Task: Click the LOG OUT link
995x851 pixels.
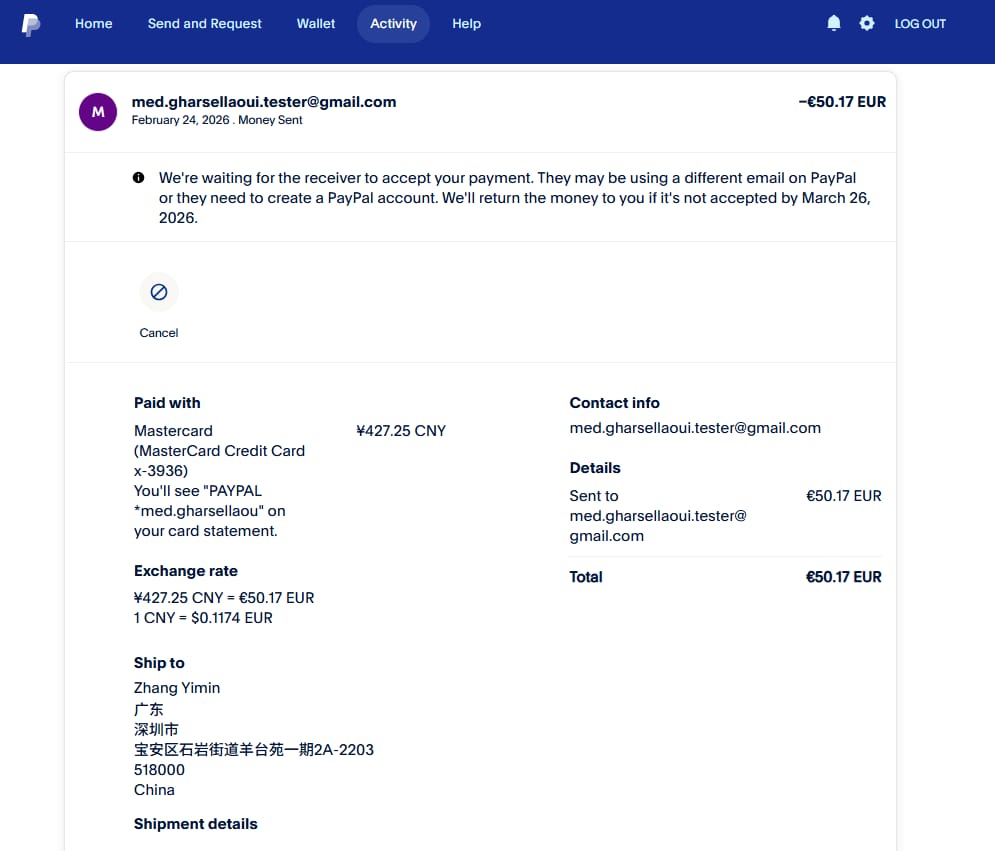Action: [x=920, y=23]
